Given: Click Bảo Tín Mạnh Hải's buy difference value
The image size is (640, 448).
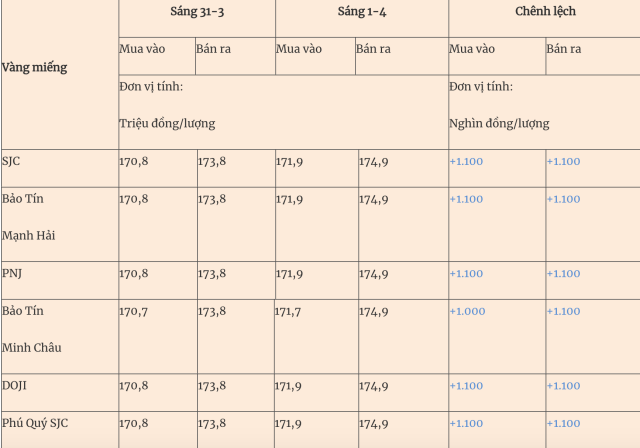Looking at the screenshot, I should 466,199.
